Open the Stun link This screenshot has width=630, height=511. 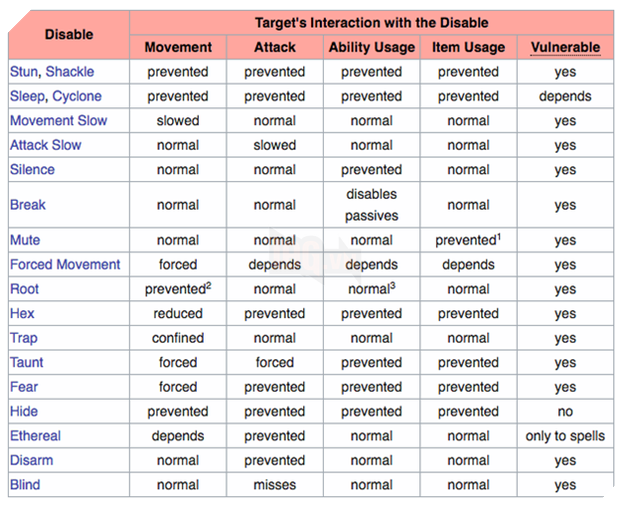pos(24,72)
